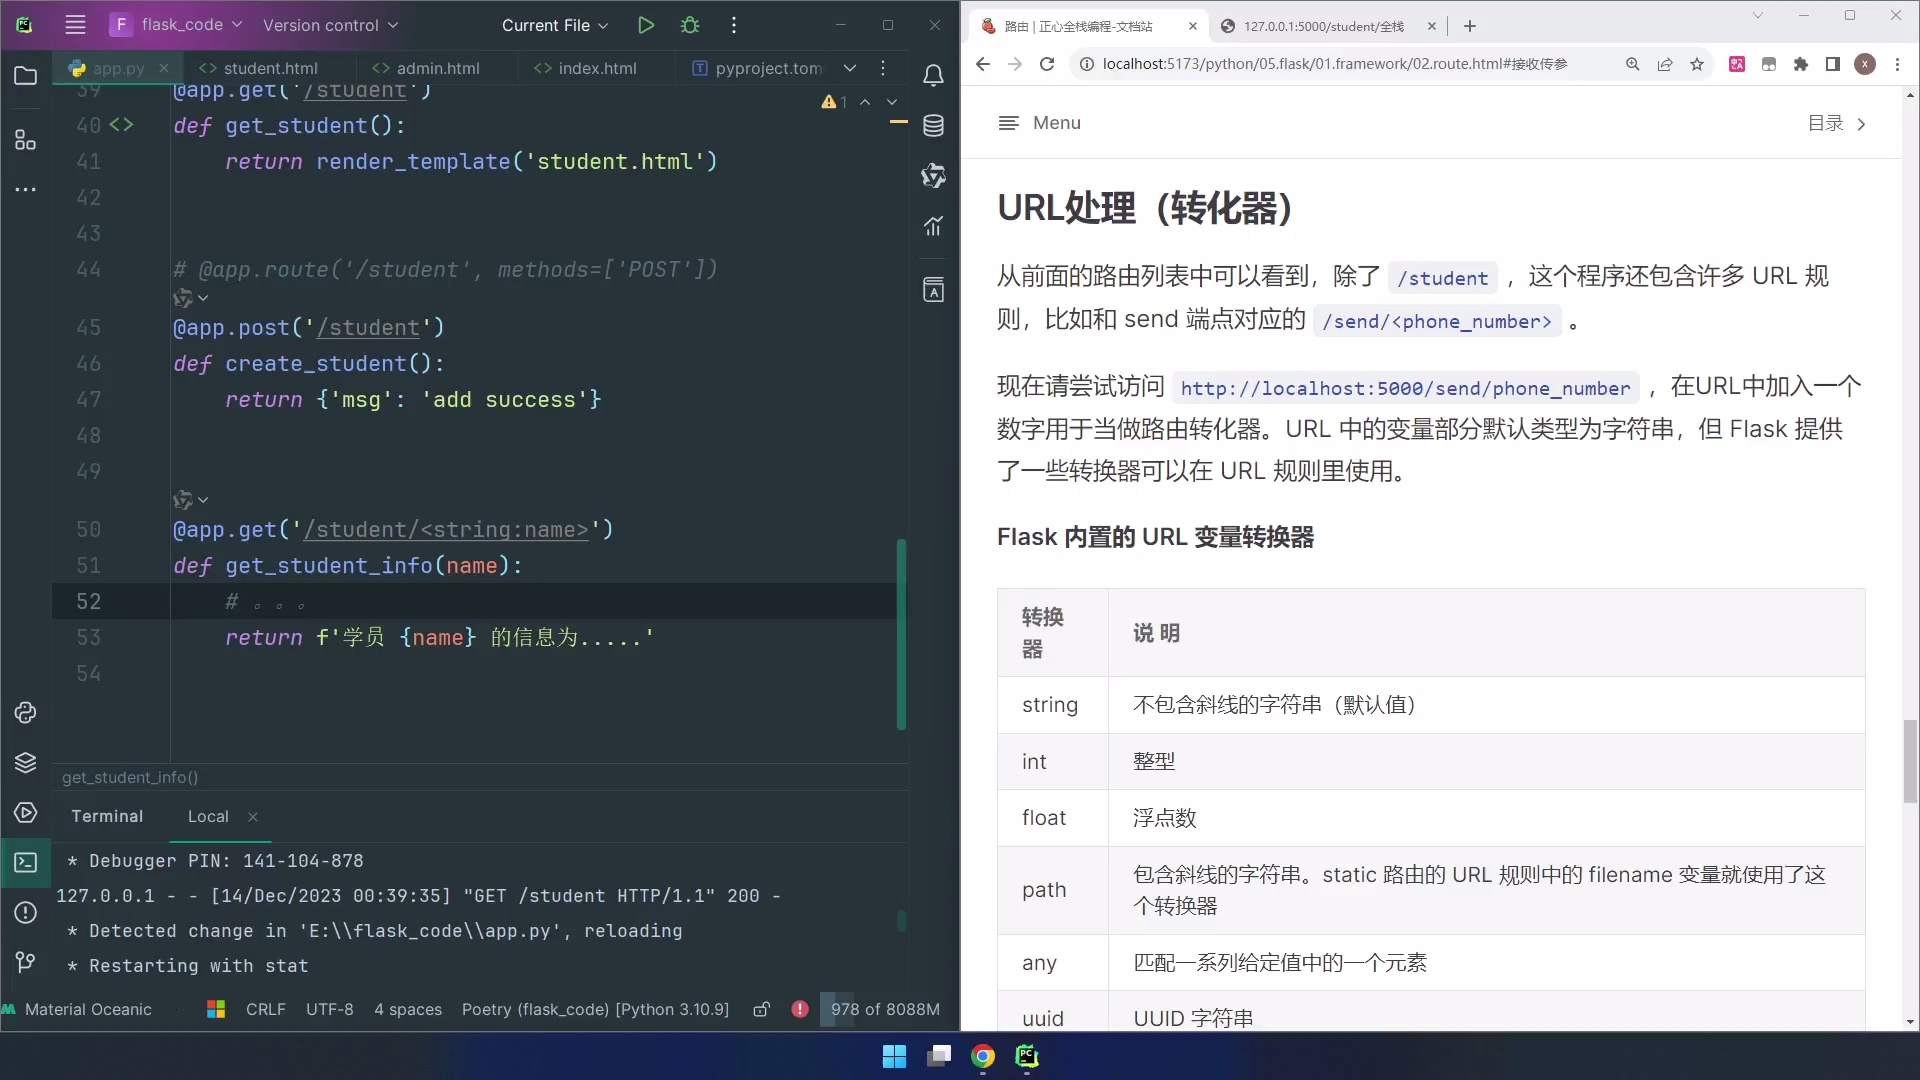Switch to the index.html tab
Viewport: 1920px width, 1080px height.
coord(594,68)
